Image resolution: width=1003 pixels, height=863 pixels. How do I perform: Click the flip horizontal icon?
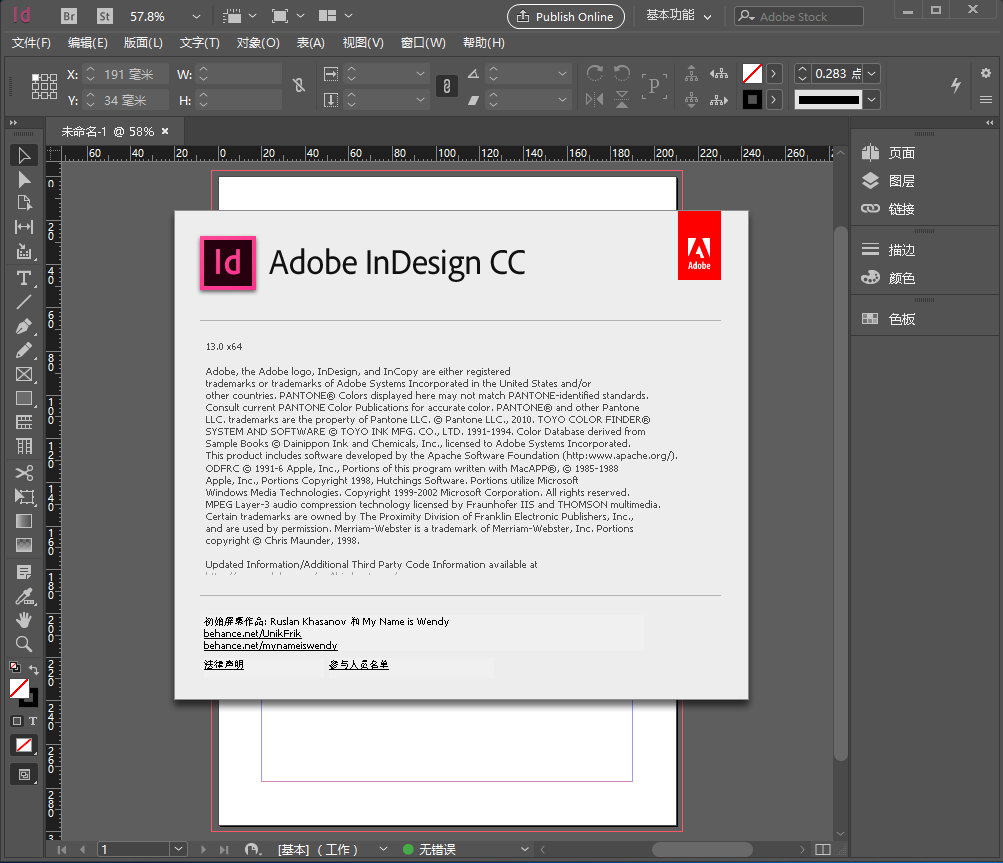pyautogui.click(x=594, y=100)
